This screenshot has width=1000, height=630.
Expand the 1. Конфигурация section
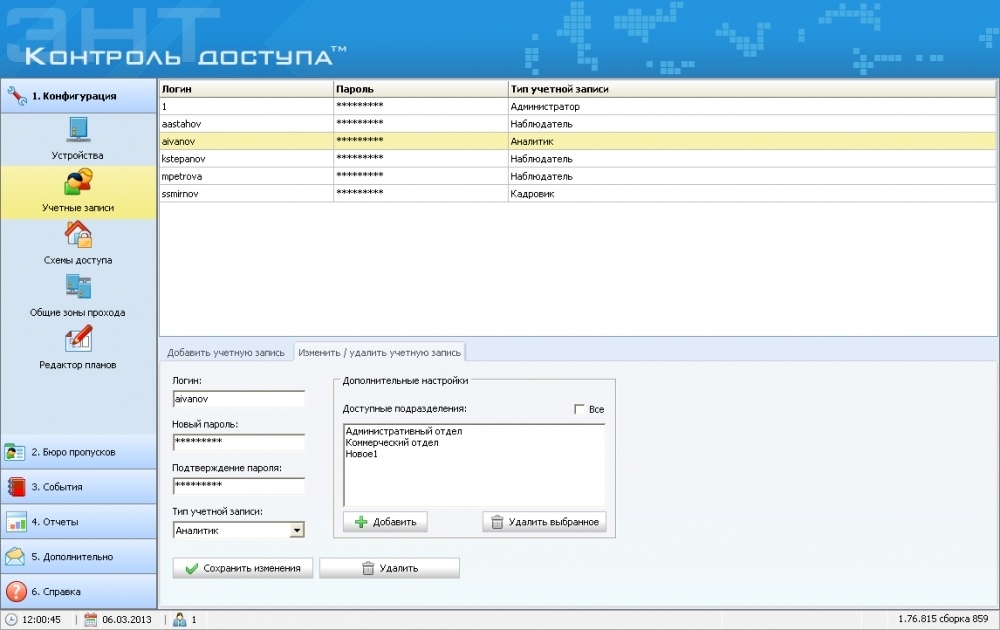click(78, 96)
